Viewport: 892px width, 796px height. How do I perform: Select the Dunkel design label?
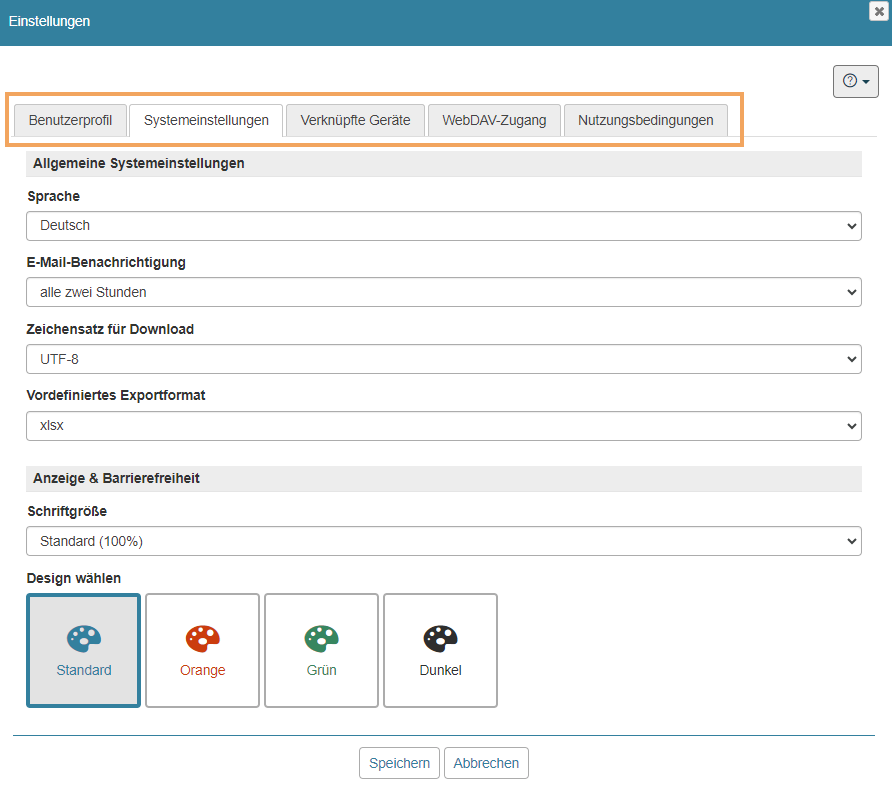[440, 670]
